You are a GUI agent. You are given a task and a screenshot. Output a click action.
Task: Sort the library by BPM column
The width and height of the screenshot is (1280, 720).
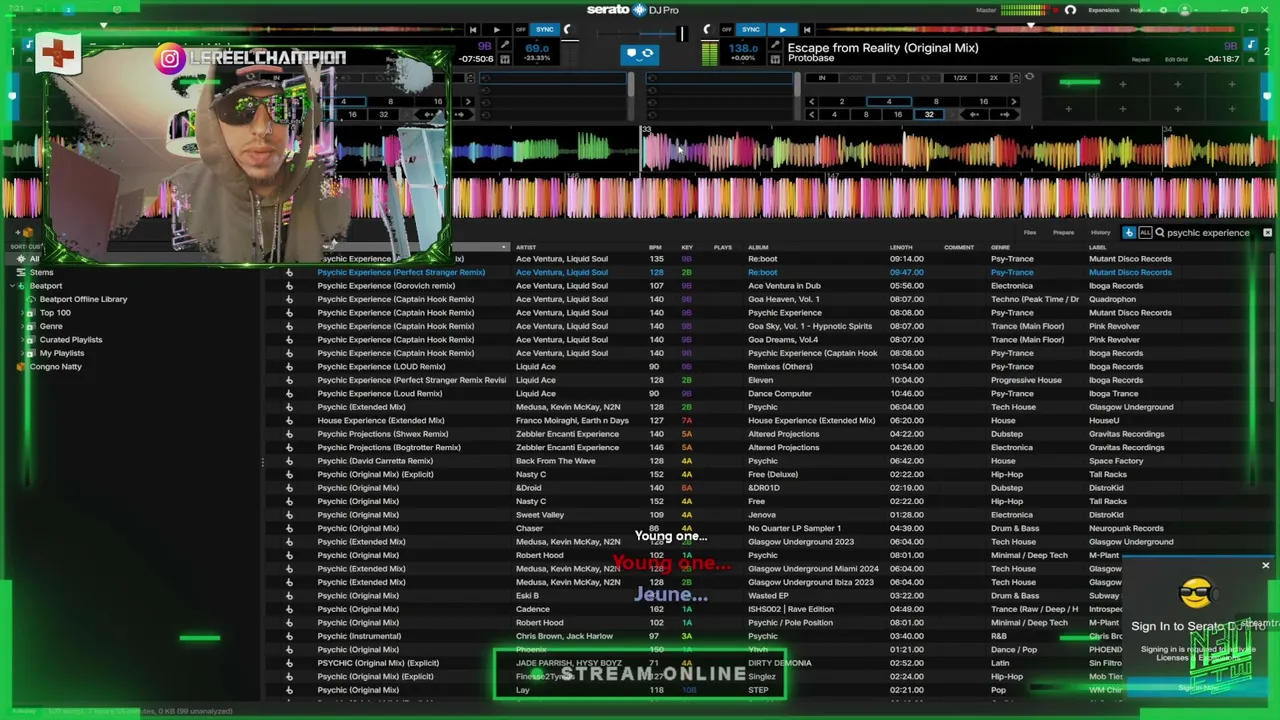[x=655, y=247]
